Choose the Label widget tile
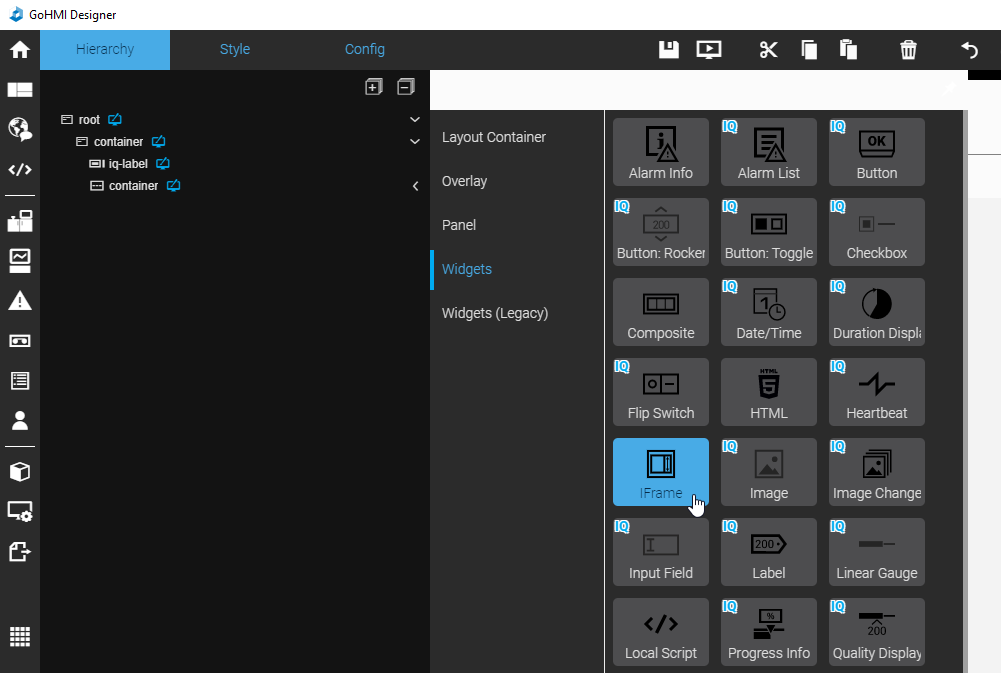 pos(769,552)
